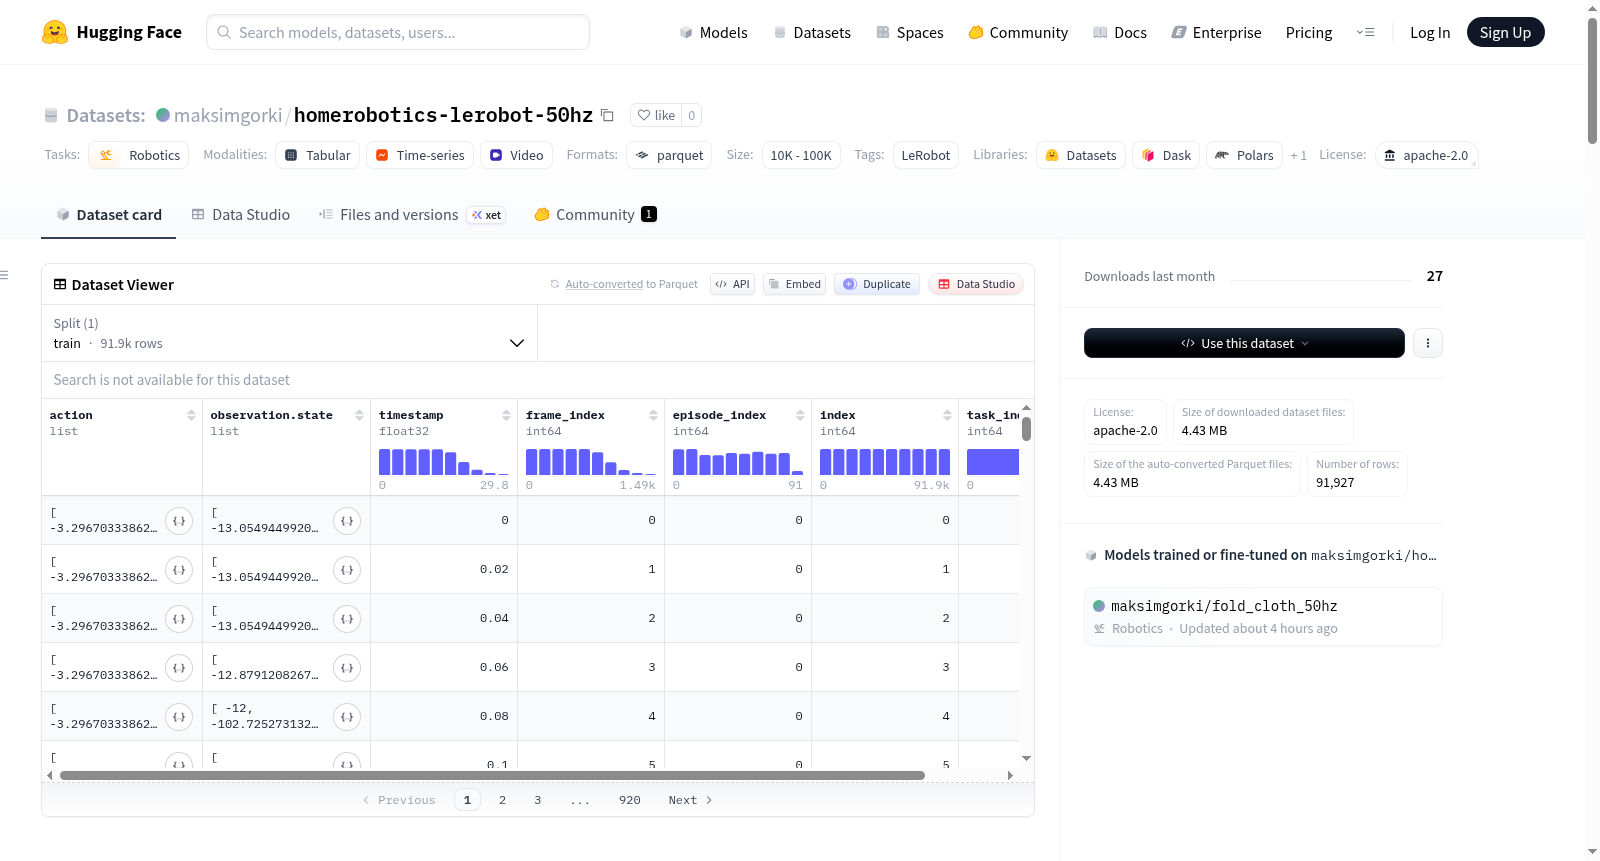This screenshot has height=861, width=1600.
Task: Open the Files and versions tab
Action: pos(412,215)
